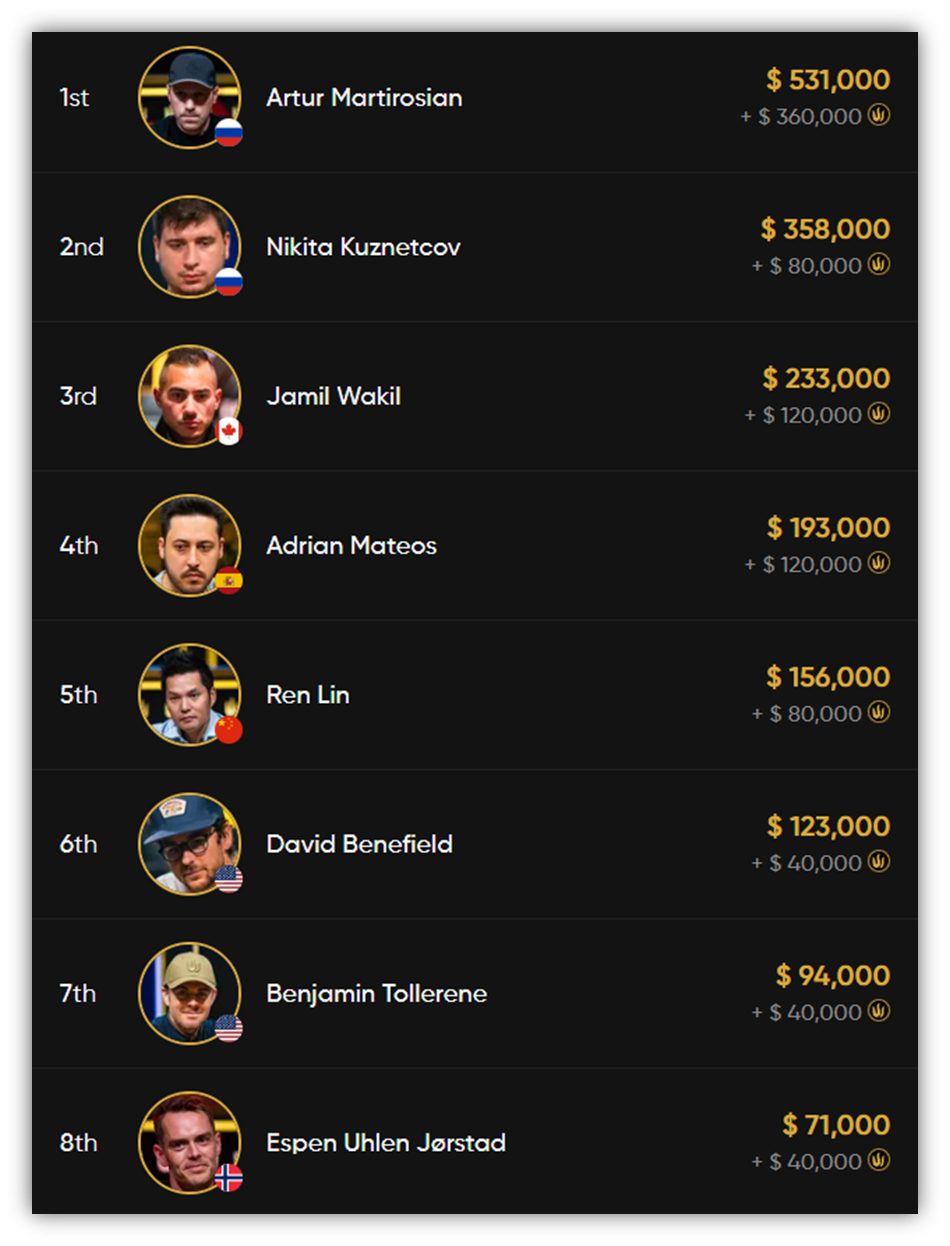950x1246 pixels.
Task: Click the $ 123,000 prize amount
Action: point(828,826)
